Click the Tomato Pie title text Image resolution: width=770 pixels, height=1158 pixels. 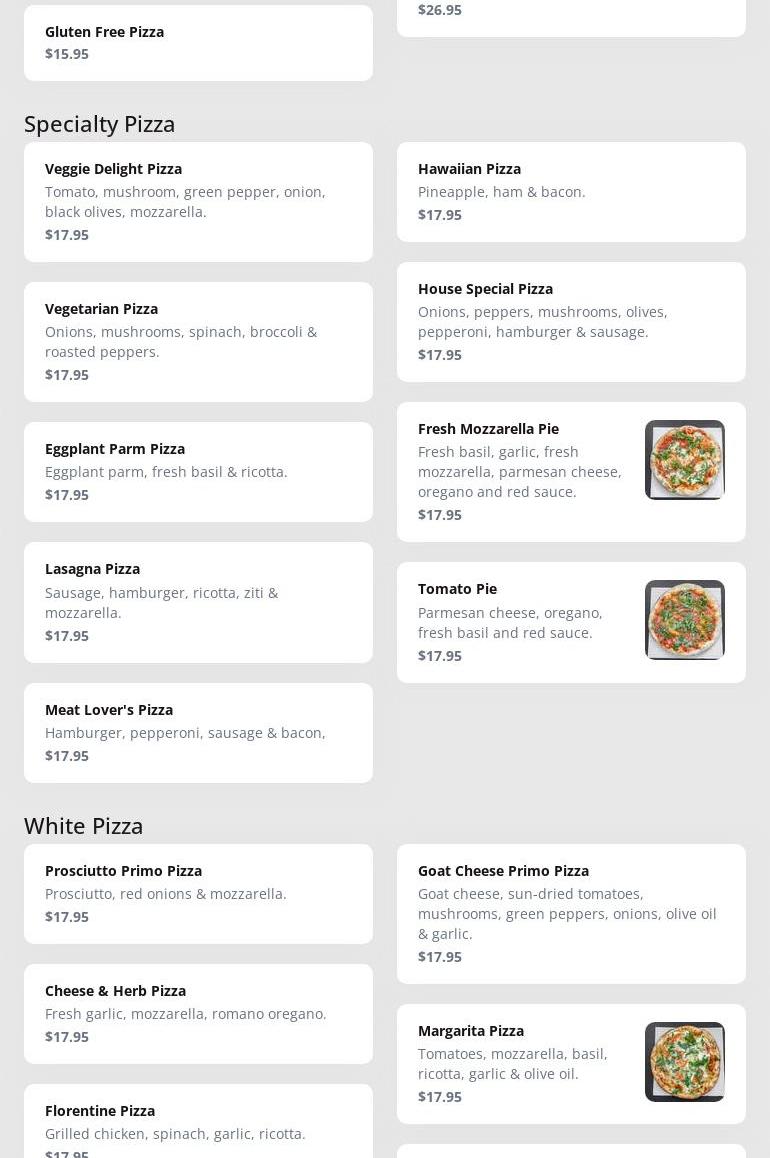457,589
